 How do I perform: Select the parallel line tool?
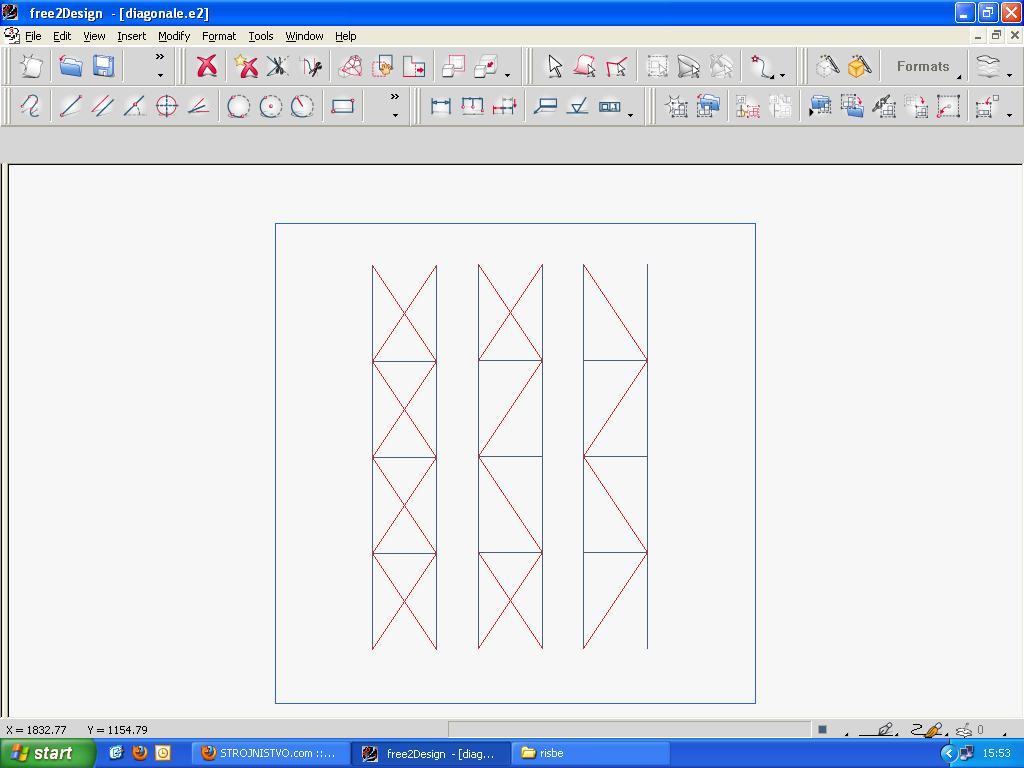pyautogui.click(x=103, y=106)
